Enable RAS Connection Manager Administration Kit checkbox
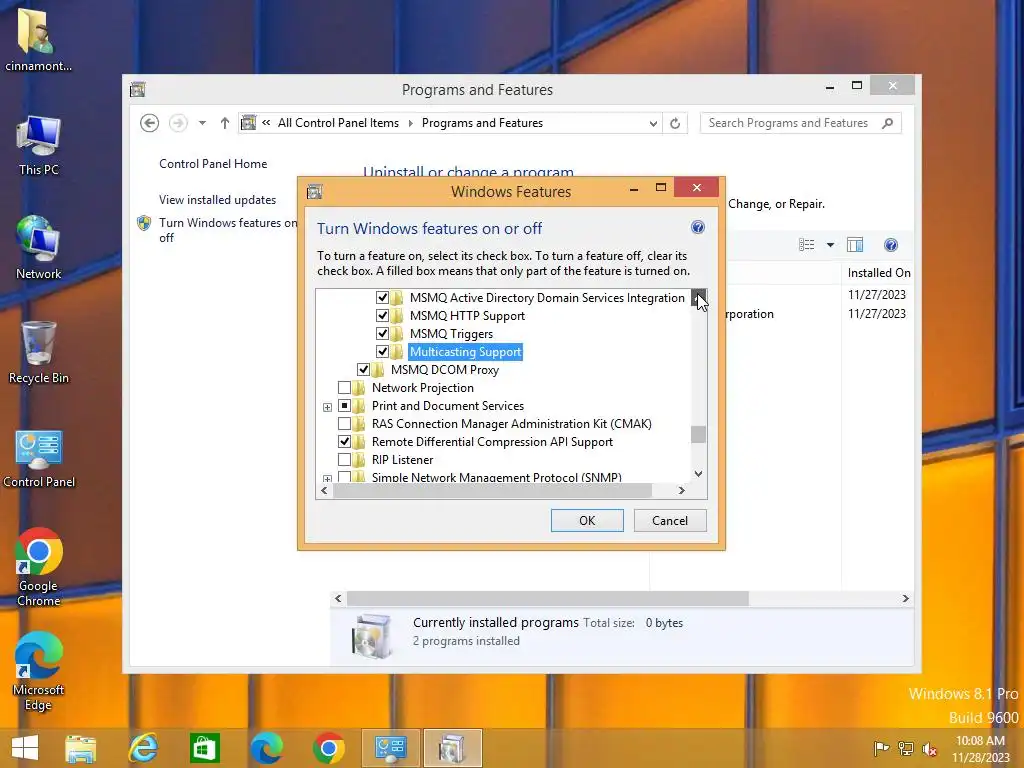The width and height of the screenshot is (1024, 768). 344,424
